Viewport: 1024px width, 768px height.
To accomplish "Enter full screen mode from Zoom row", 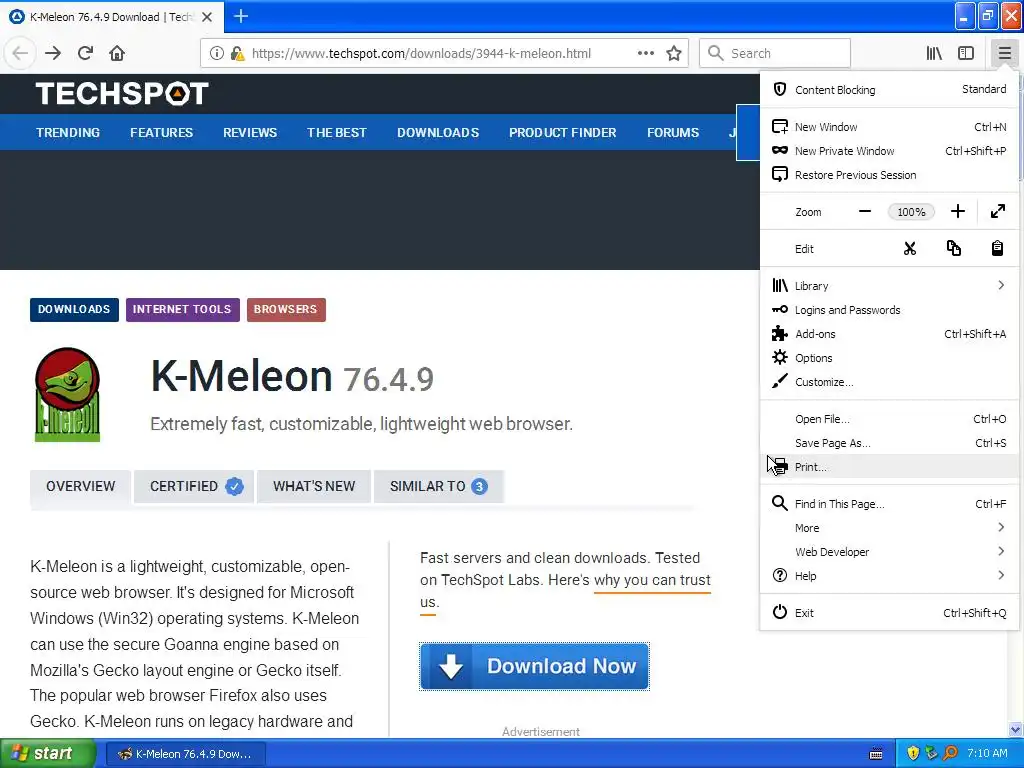I will [997, 211].
